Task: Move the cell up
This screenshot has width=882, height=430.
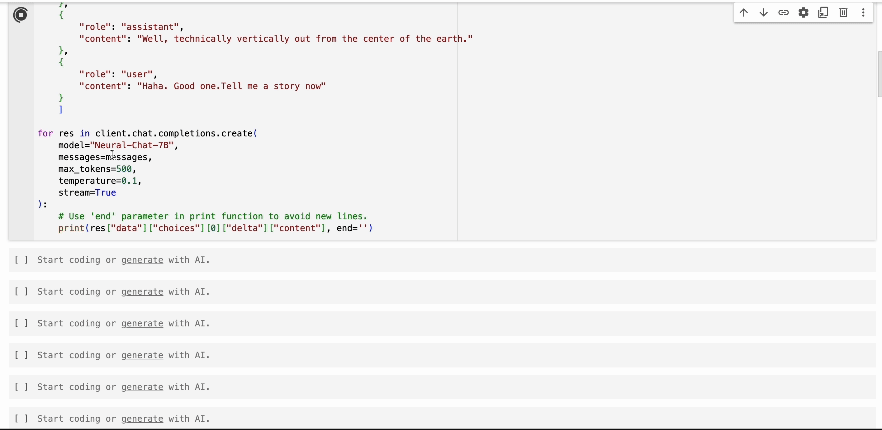Action: (x=744, y=13)
